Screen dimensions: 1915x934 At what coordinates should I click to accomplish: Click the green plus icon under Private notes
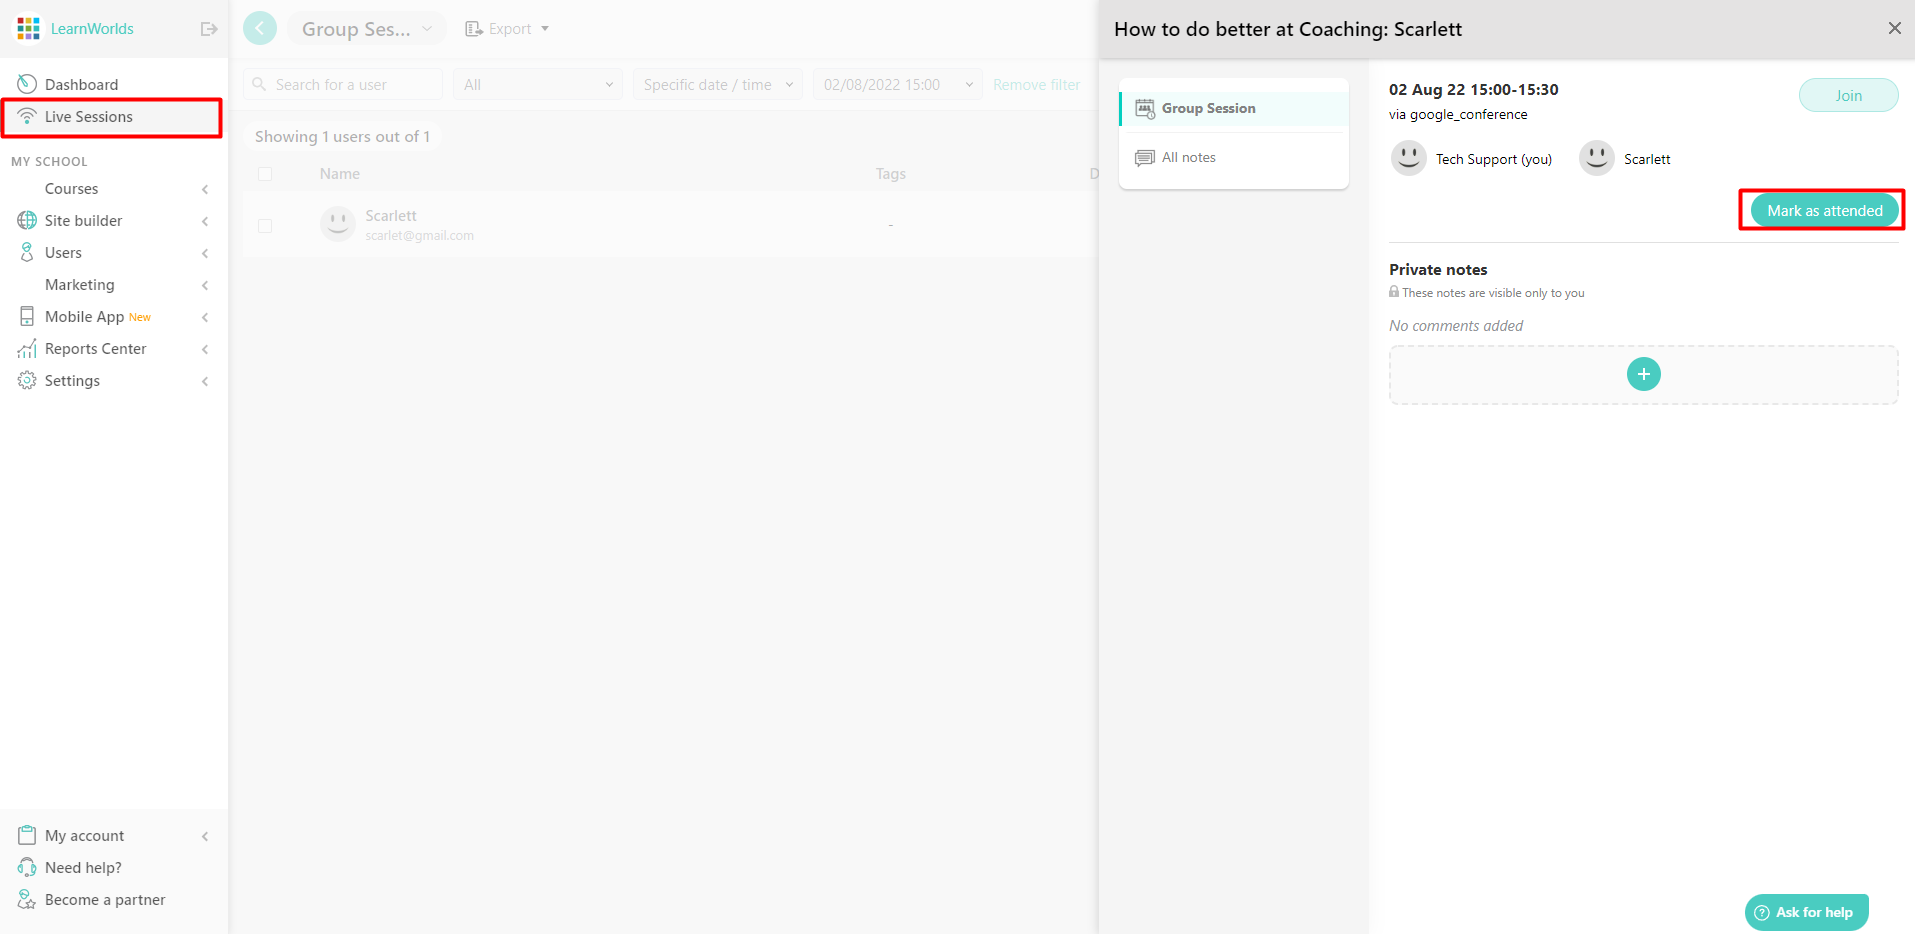pyautogui.click(x=1642, y=373)
